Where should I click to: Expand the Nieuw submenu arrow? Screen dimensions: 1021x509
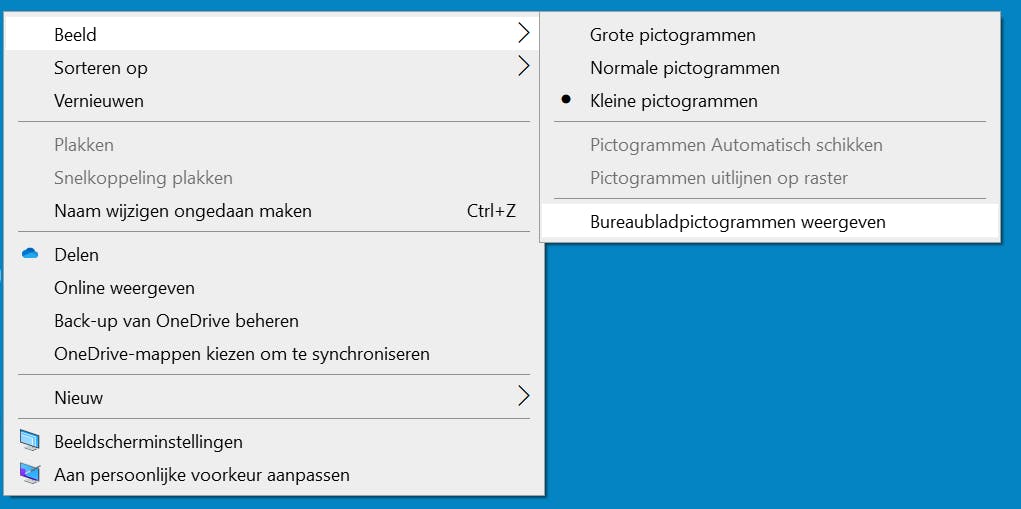tap(523, 397)
